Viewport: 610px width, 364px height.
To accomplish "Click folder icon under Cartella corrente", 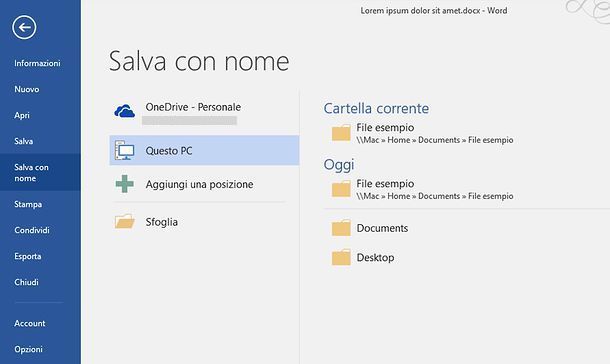I will point(341,133).
